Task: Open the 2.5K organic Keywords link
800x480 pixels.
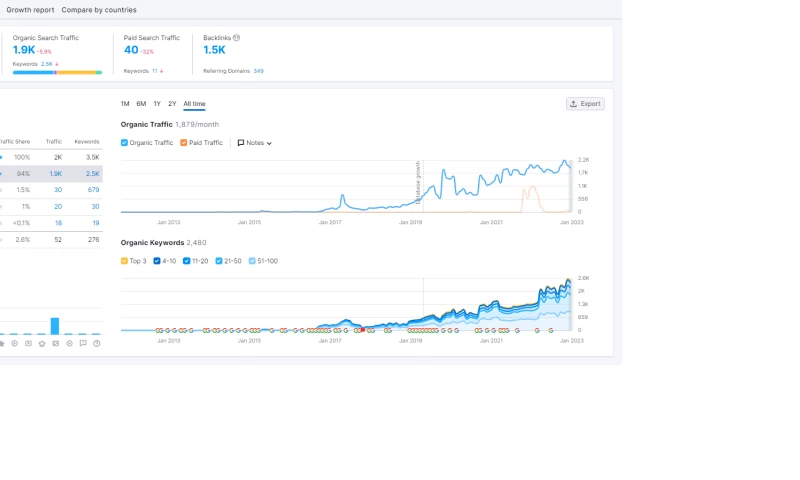Action: [47, 64]
